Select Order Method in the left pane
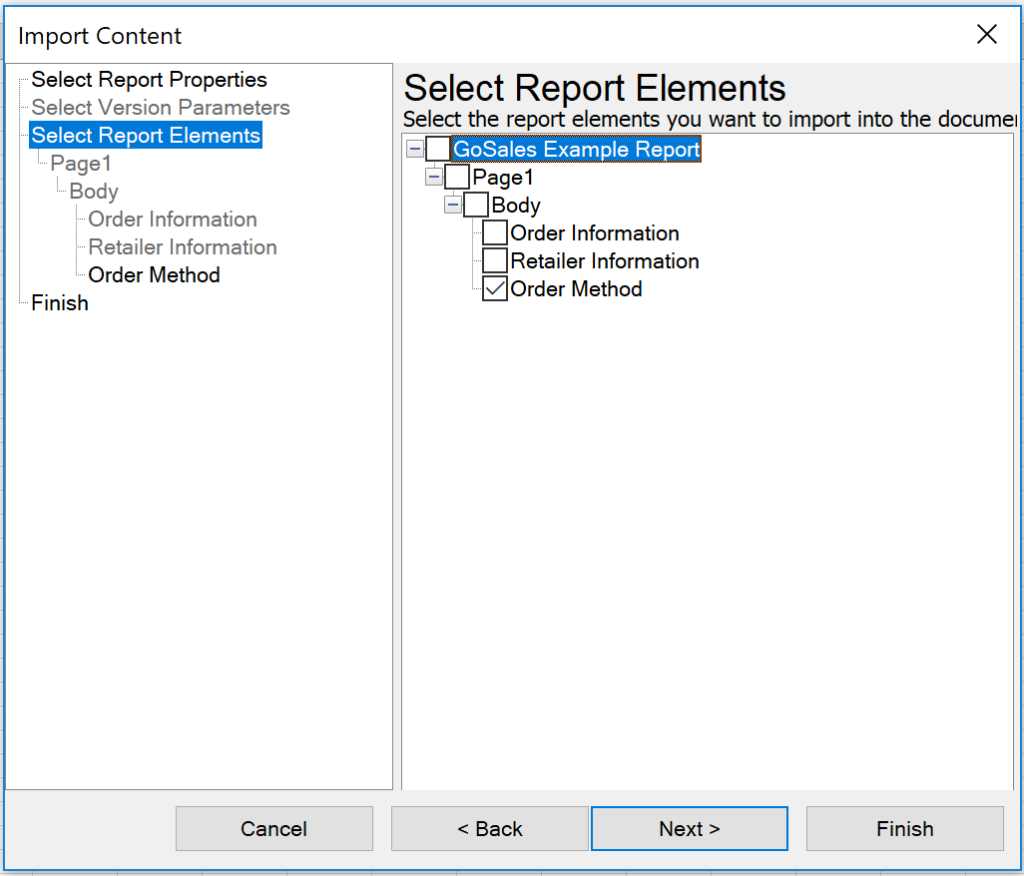Image resolution: width=1024 pixels, height=876 pixels. (x=152, y=274)
